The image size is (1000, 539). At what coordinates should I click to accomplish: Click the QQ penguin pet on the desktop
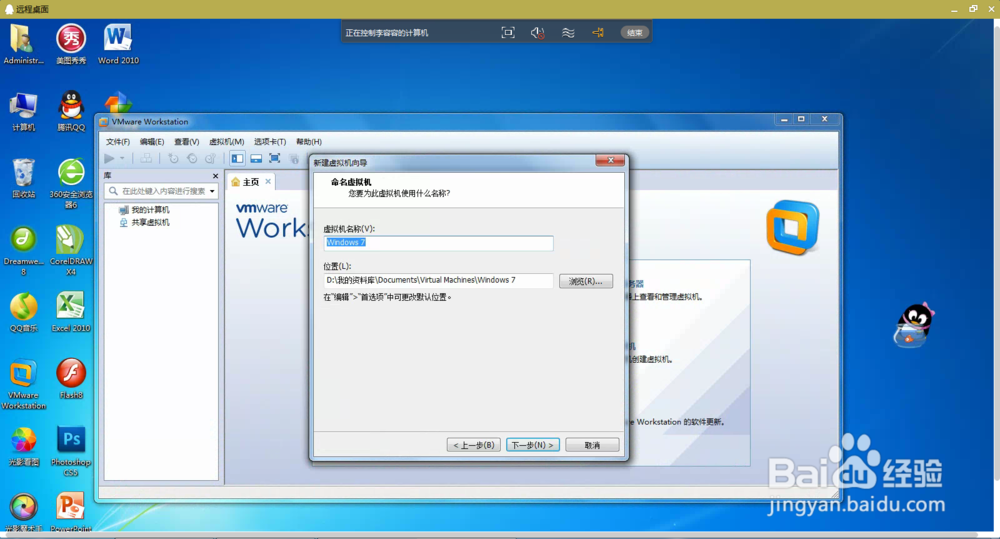[x=914, y=325]
